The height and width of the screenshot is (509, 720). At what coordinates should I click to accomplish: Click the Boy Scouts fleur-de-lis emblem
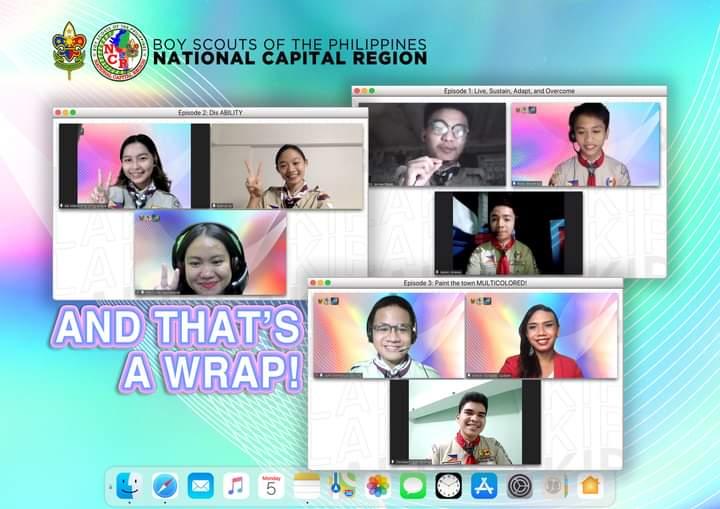(x=69, y=51)
